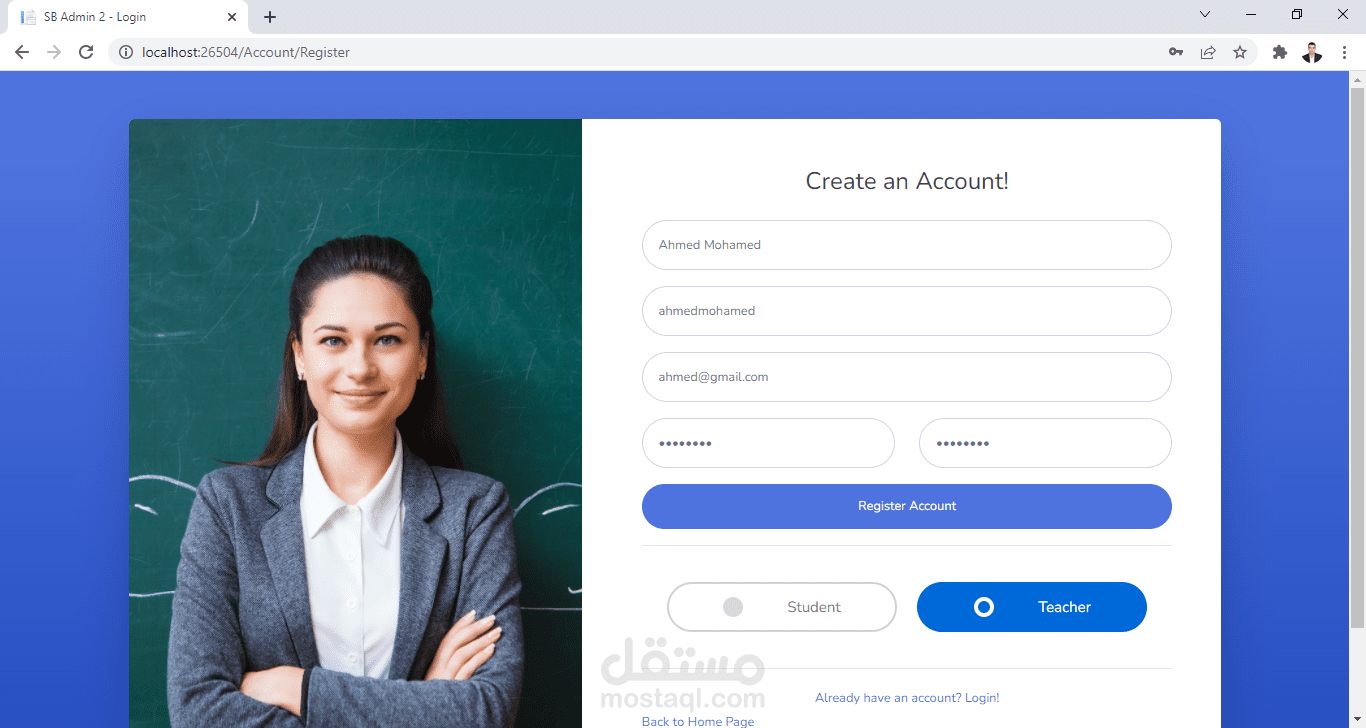
Task: Follow the Already have an account? Login! link
Action: [x=907, y=698]
